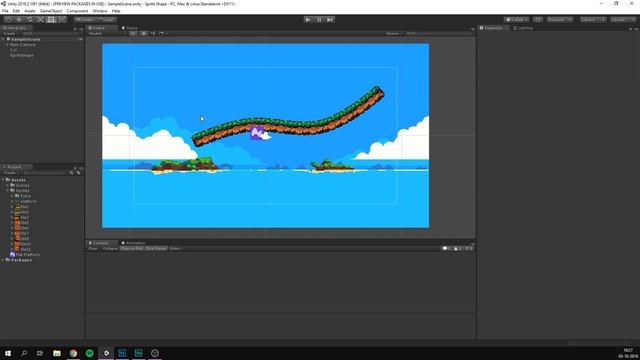640x360 pixels.
Task: Switch to the Hierarchy tab
Action: click(x=15, y=28)
